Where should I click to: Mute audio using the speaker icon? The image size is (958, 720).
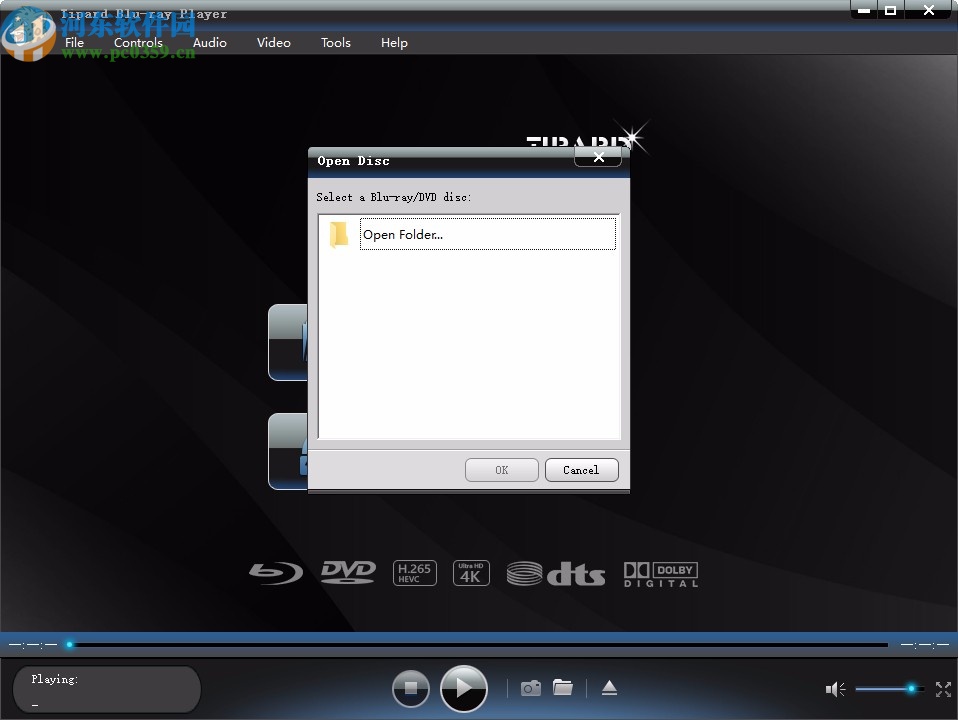(835, 689)
